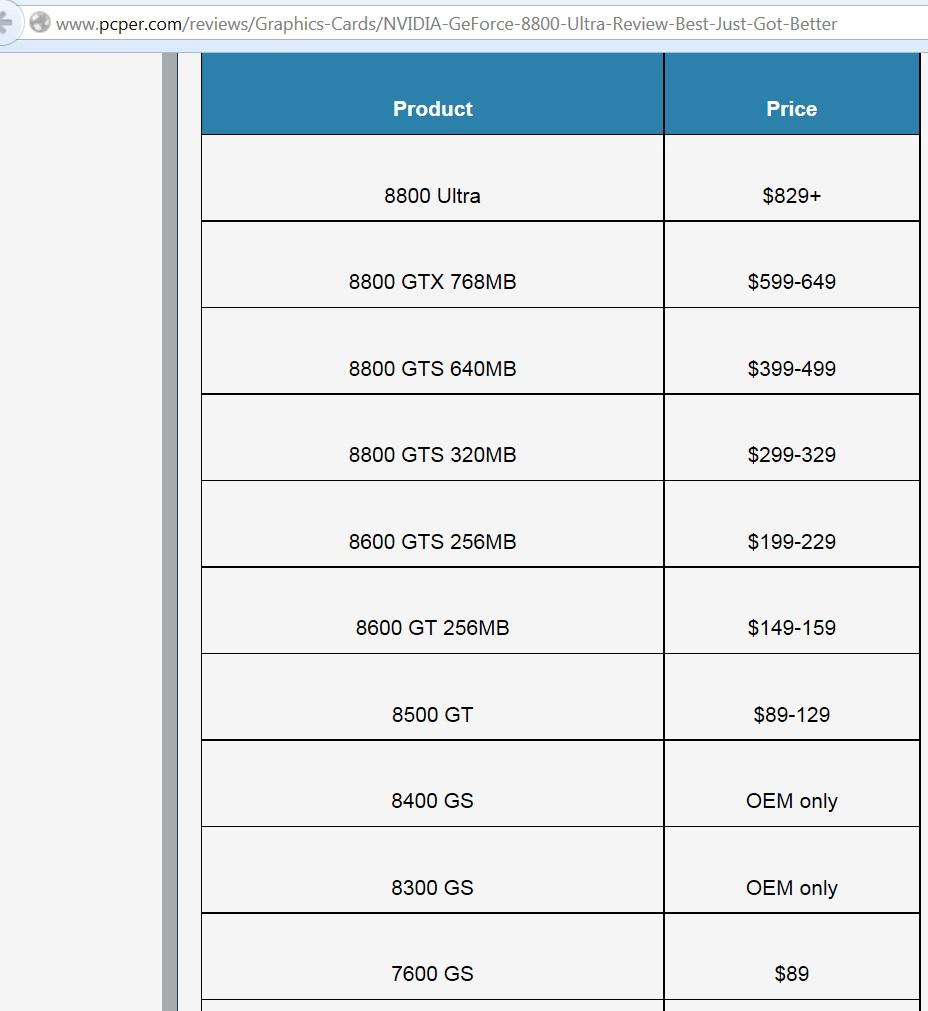Click the globe site identity icon
The height and width of the screenshot is (1011, 928).
point(40,23)
